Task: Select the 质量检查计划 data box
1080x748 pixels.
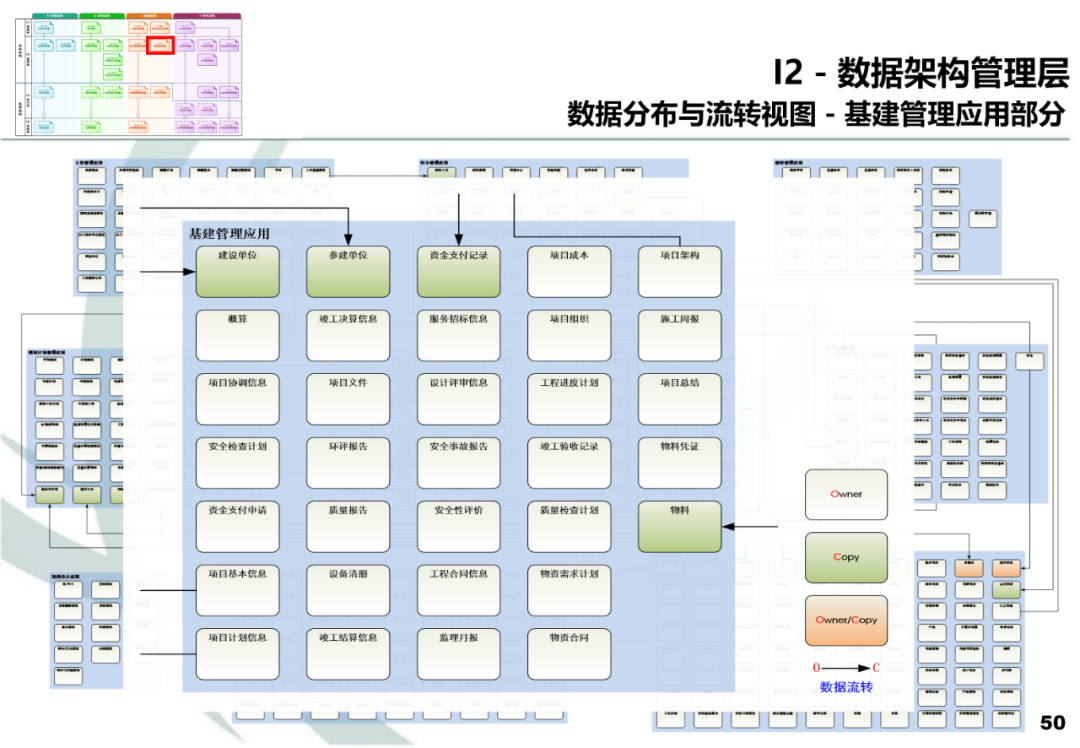Action: [x=569, y=527]
